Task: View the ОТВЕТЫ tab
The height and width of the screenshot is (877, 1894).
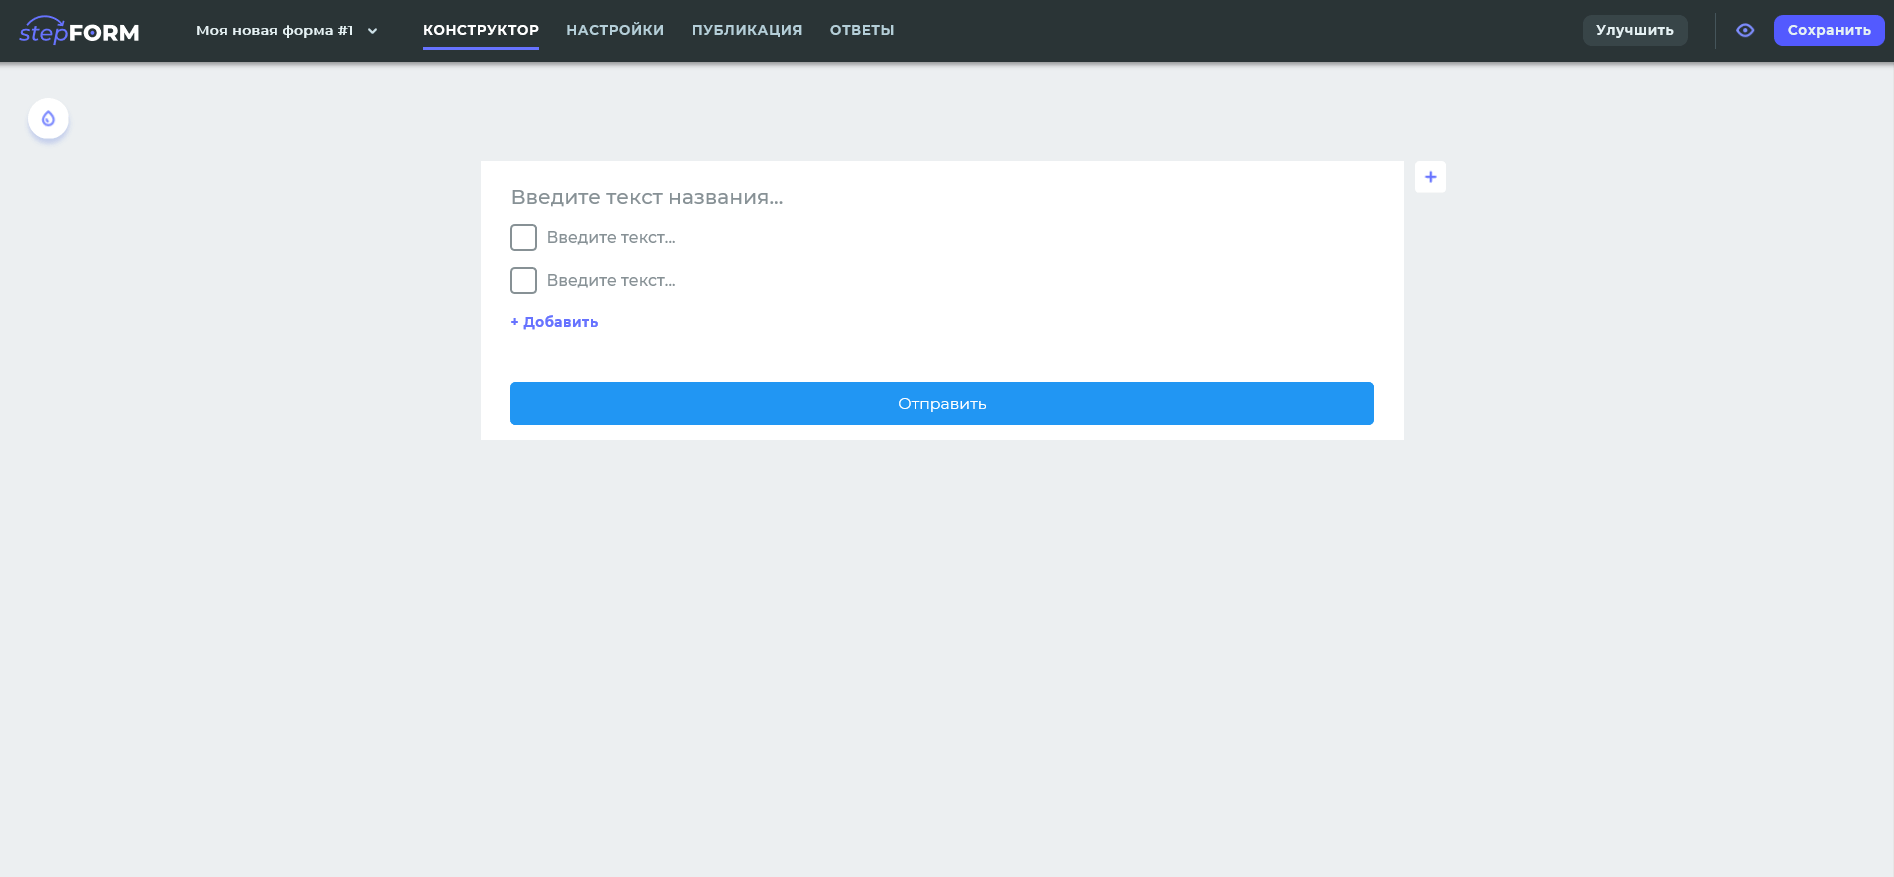Action: coord(862,31)
